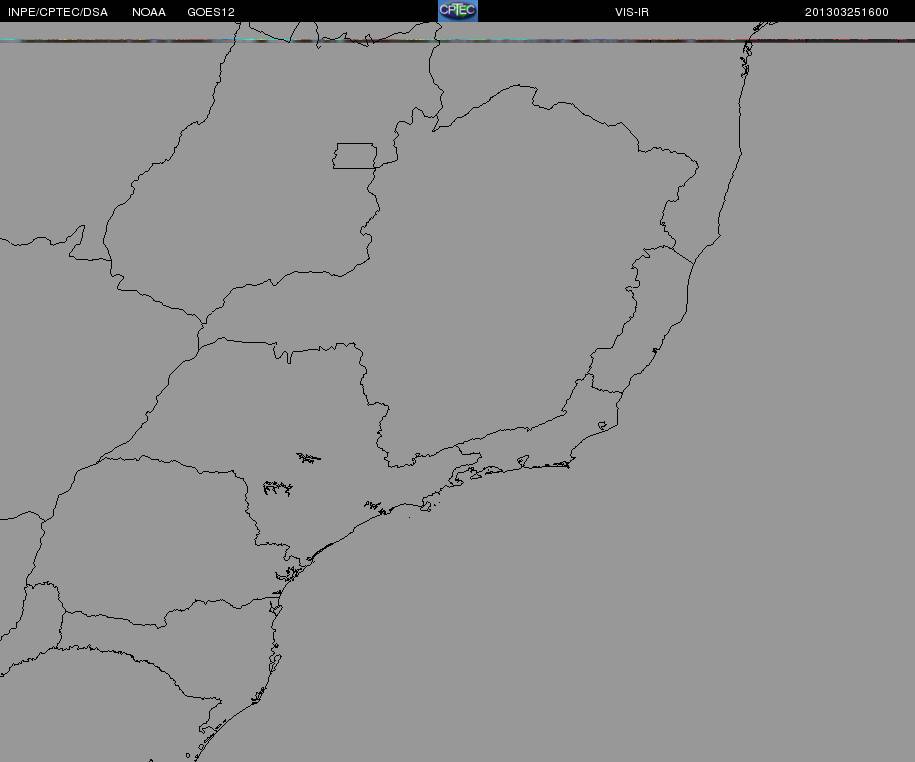Click the 201303251600 timestamp

pyautogui.click(x=847, y=12)
